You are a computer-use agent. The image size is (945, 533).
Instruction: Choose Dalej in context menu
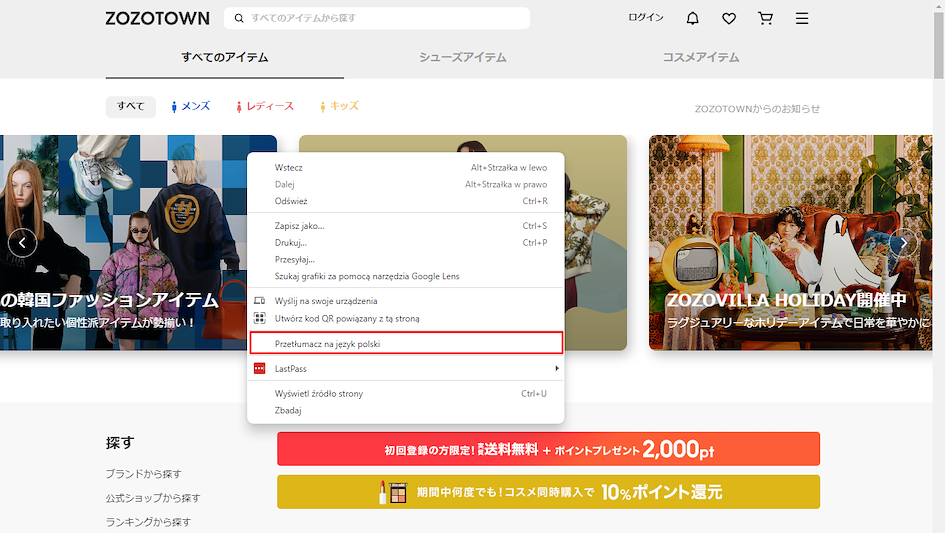point(406,184)
